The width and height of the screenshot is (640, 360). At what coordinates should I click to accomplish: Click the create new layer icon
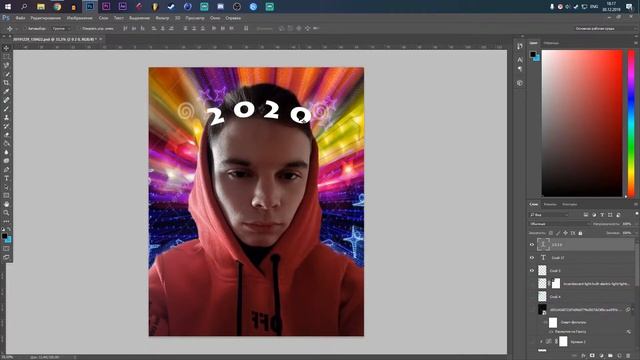tap(619, 356)
